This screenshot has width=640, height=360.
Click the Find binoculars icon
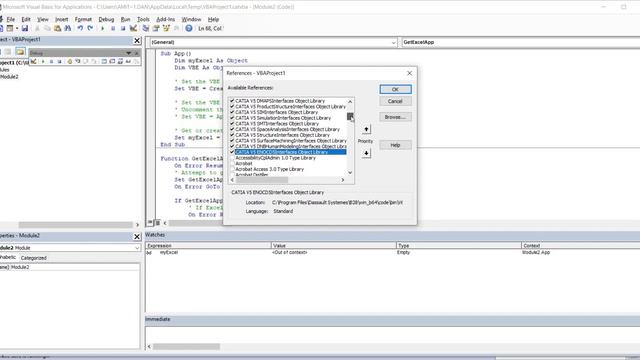[68, 29]
